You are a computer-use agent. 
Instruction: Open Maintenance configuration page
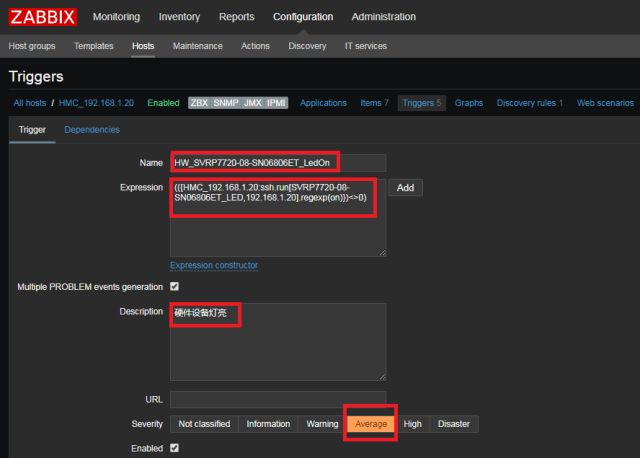pos(198,46)
